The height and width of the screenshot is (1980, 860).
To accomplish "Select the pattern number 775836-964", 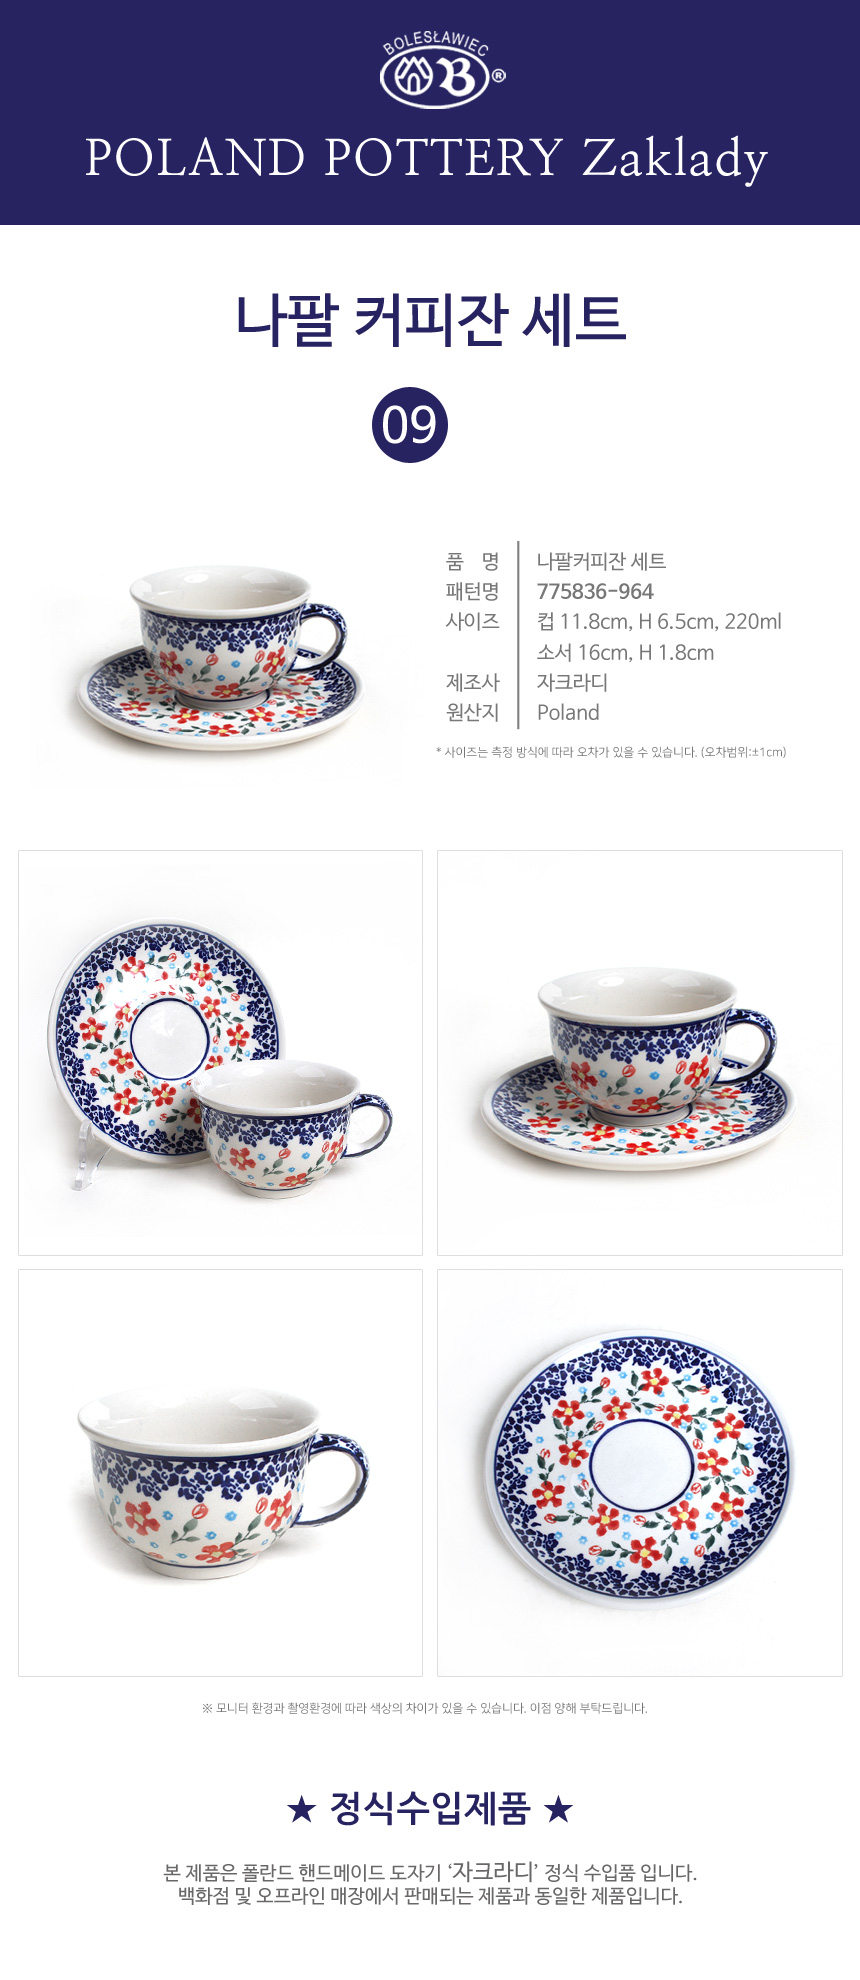I will [x=595, y=591].
